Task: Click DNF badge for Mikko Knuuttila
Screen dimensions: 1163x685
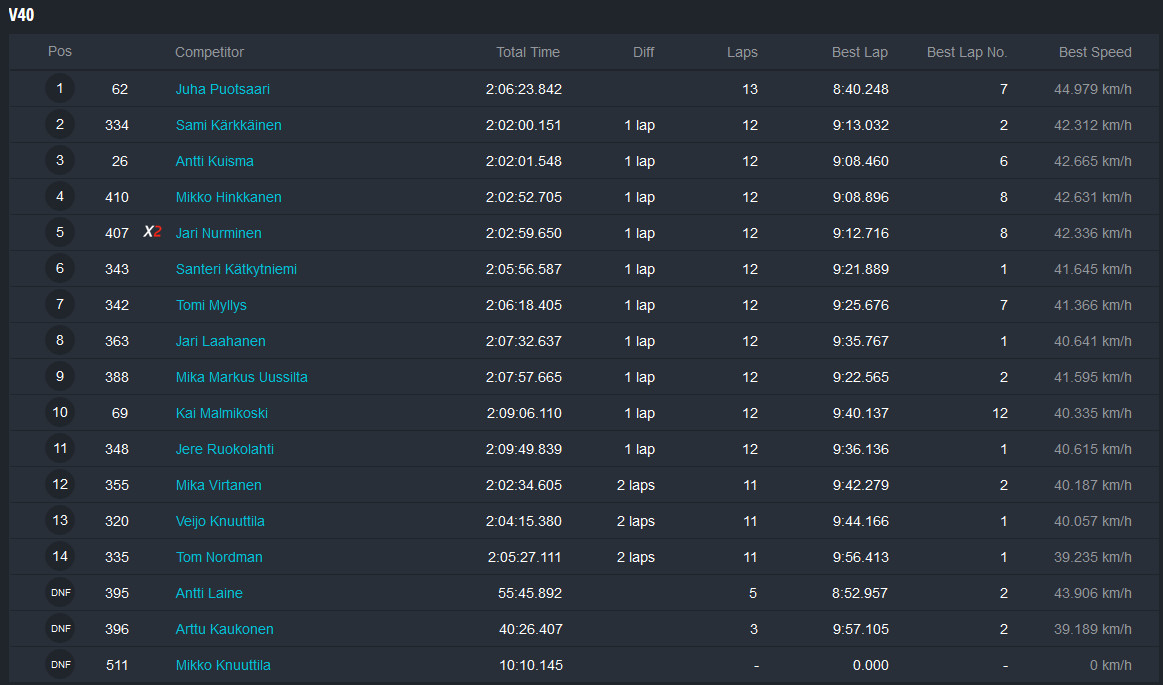Action: [x=60, y=664]
